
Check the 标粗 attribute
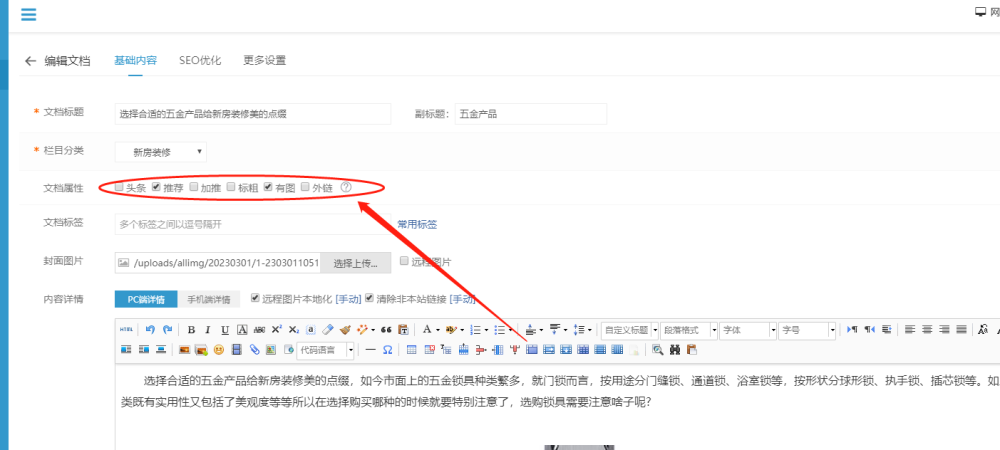tap(230, 187)
